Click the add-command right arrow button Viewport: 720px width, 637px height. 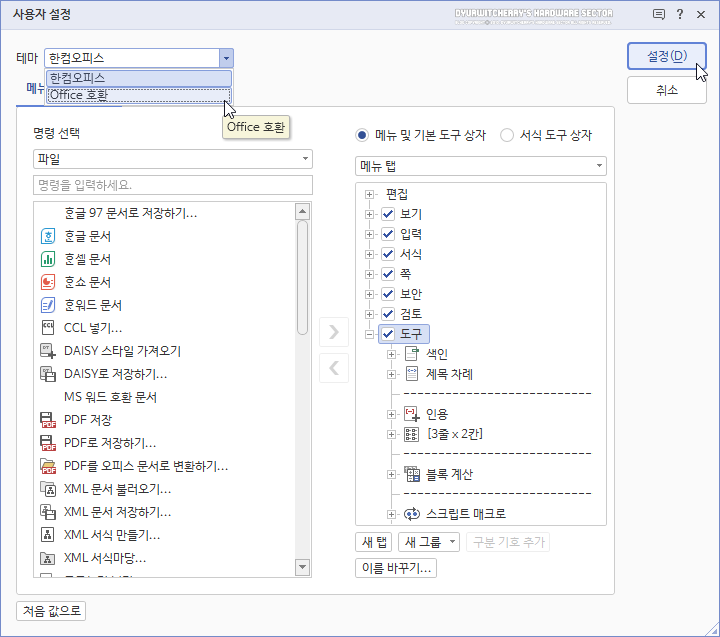[x=334, y=332]
